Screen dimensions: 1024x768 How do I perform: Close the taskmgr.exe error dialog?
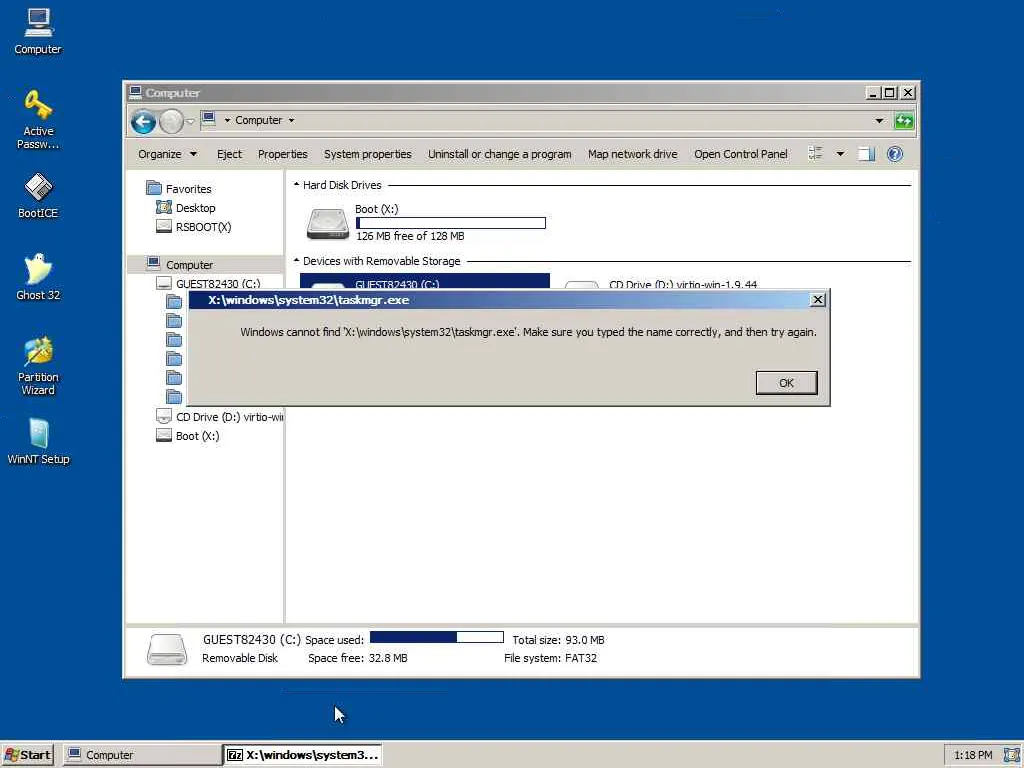(x=817, y=300)
